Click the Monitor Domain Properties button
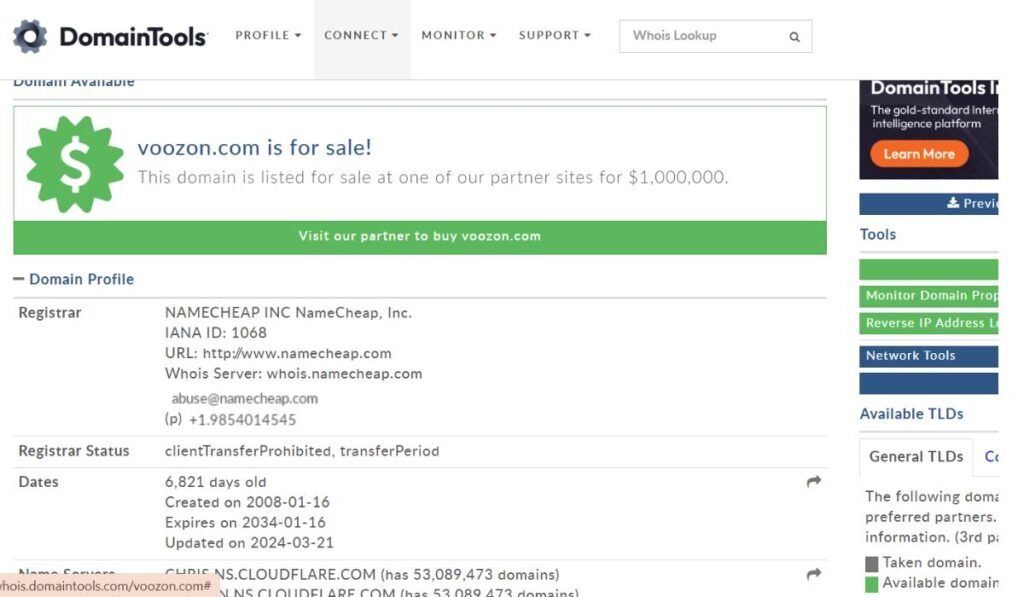This screenshot has height=597, width=1024. (x=929, y=296)
